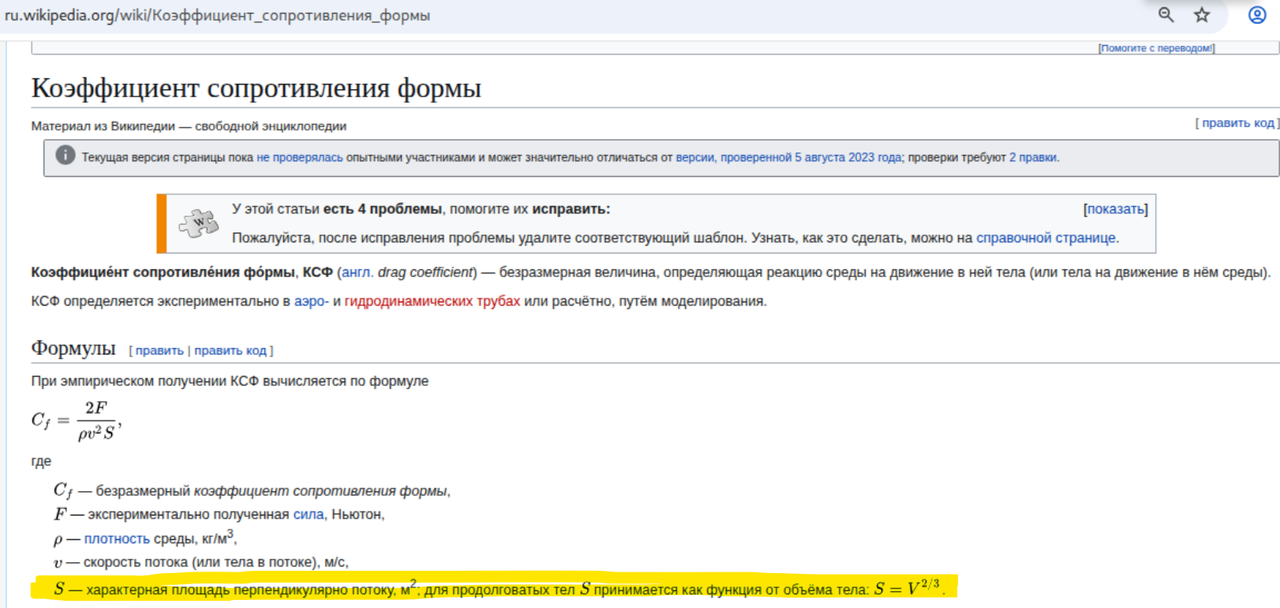Open the 'не проверялась' link

(299, 157)
